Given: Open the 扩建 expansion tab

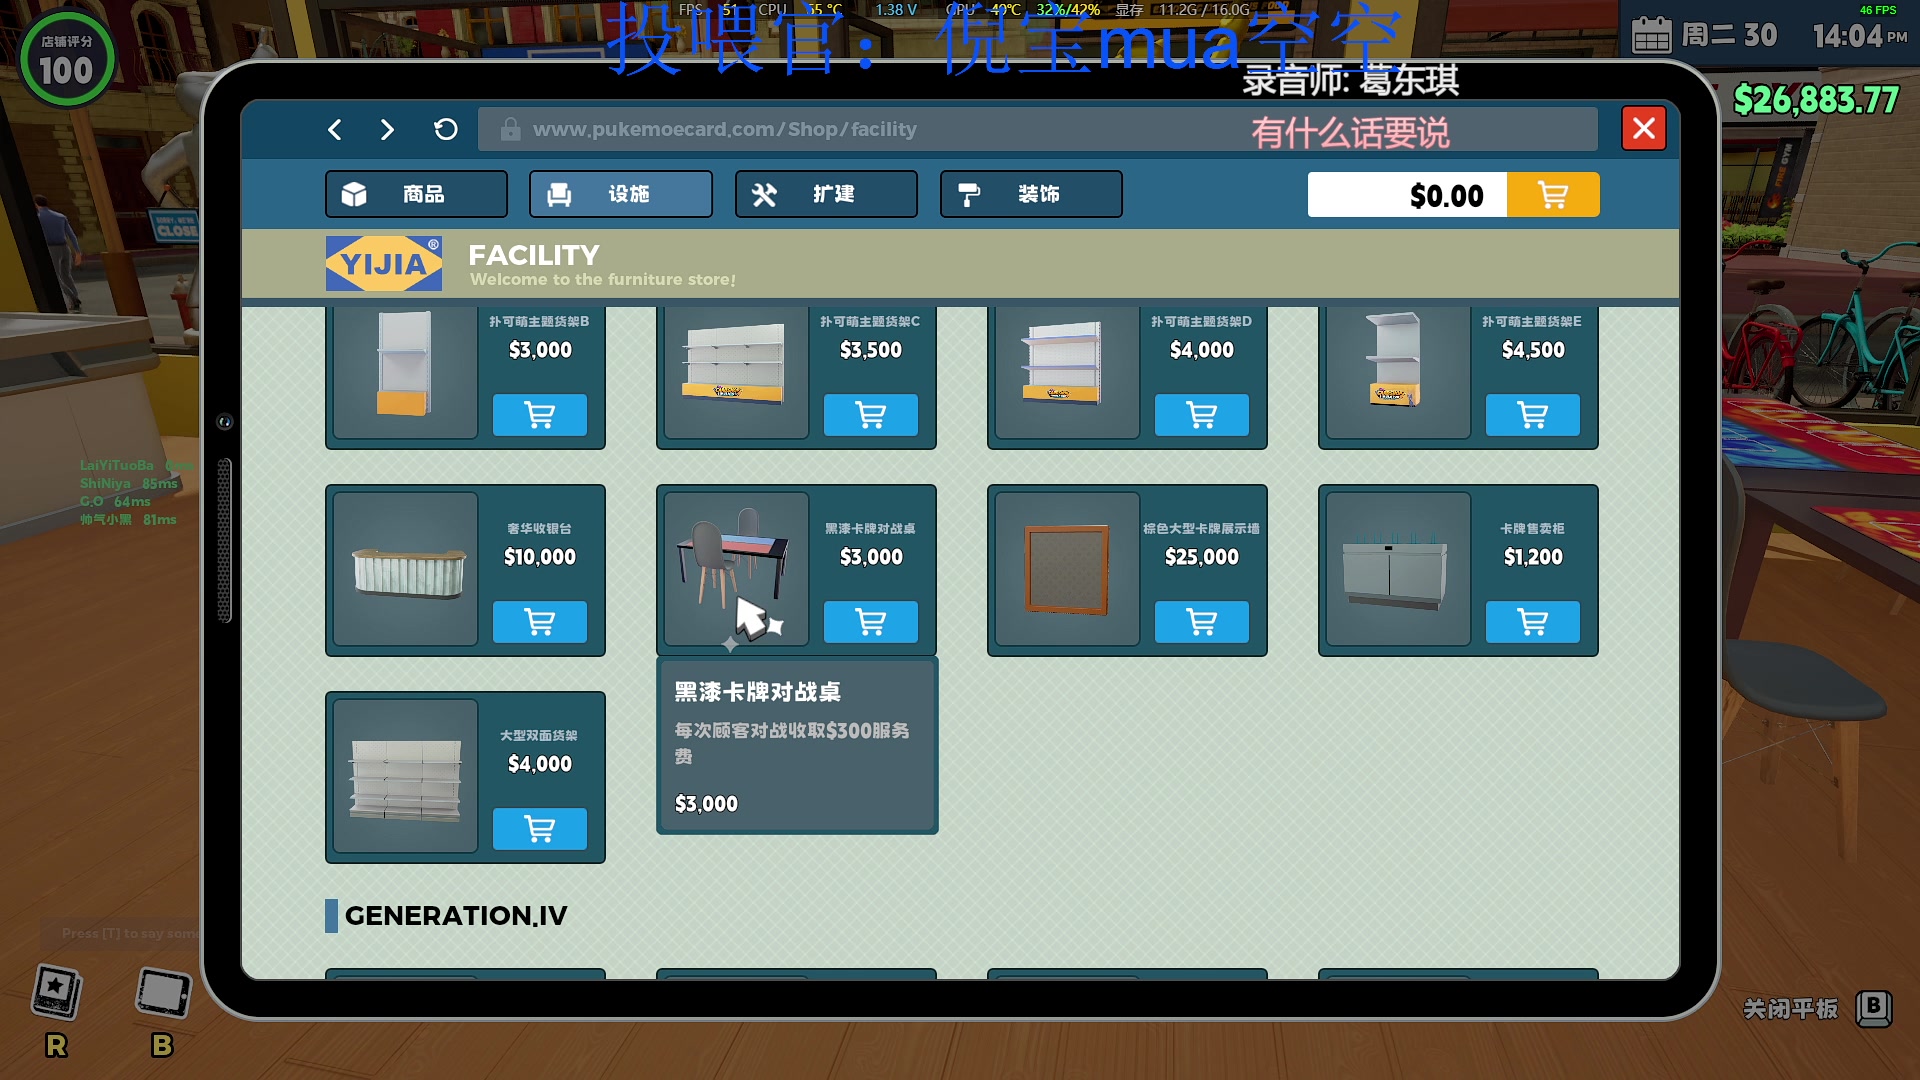Looking at the screenshot, I should click(x=826, y=194).
